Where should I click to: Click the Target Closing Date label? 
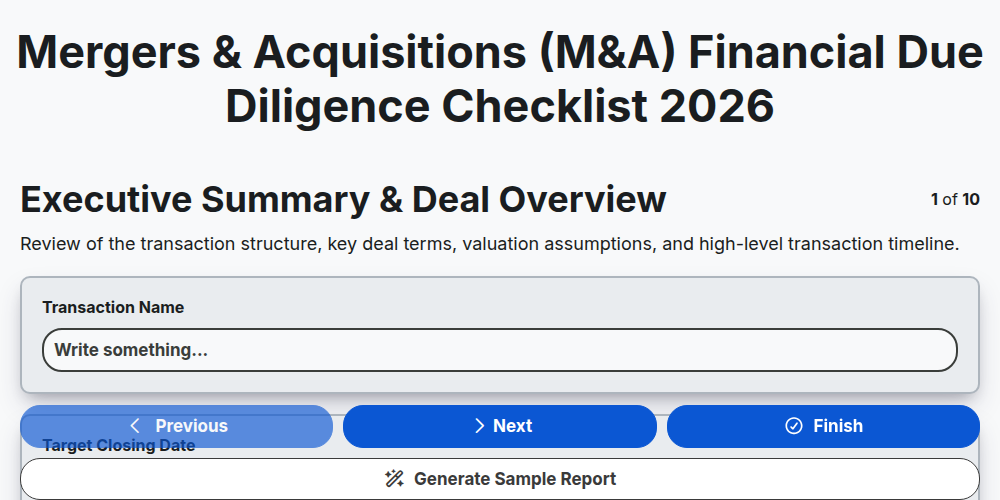(119, 446)
